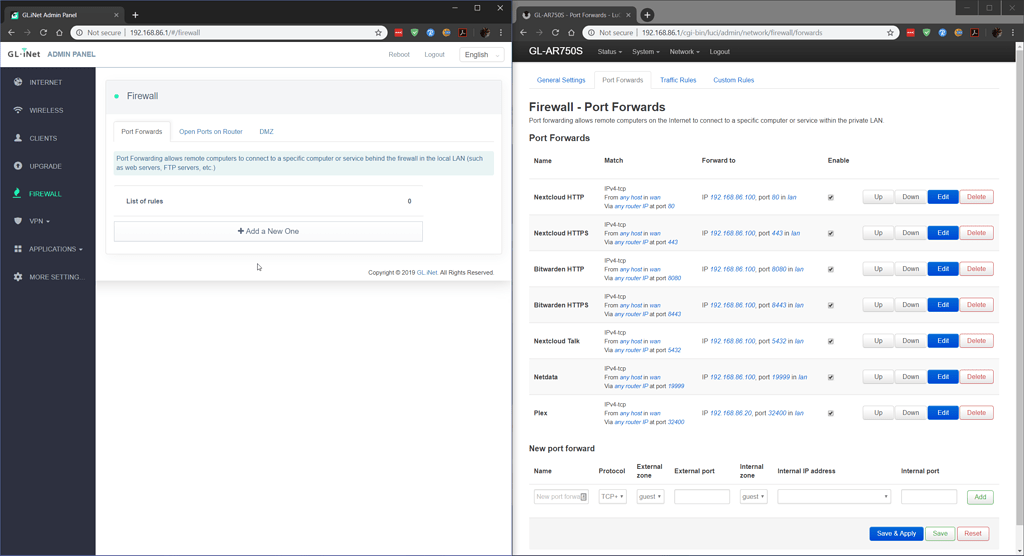Click the GL.iNet logo

[24, 54]
